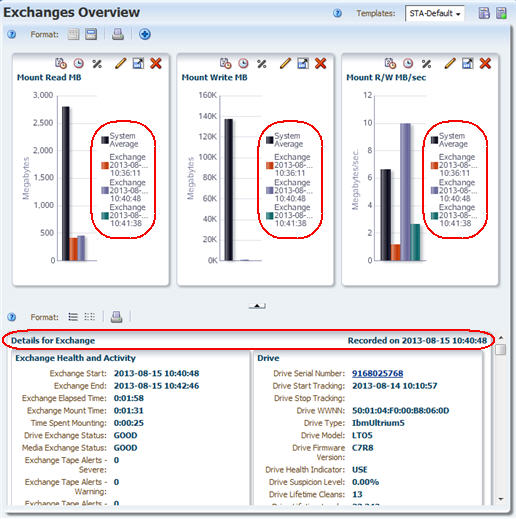The height and width of the screenshot is (519, 516).
Task: Click the printer icon in graphs toolbar
Action: (x=118, y=34)
